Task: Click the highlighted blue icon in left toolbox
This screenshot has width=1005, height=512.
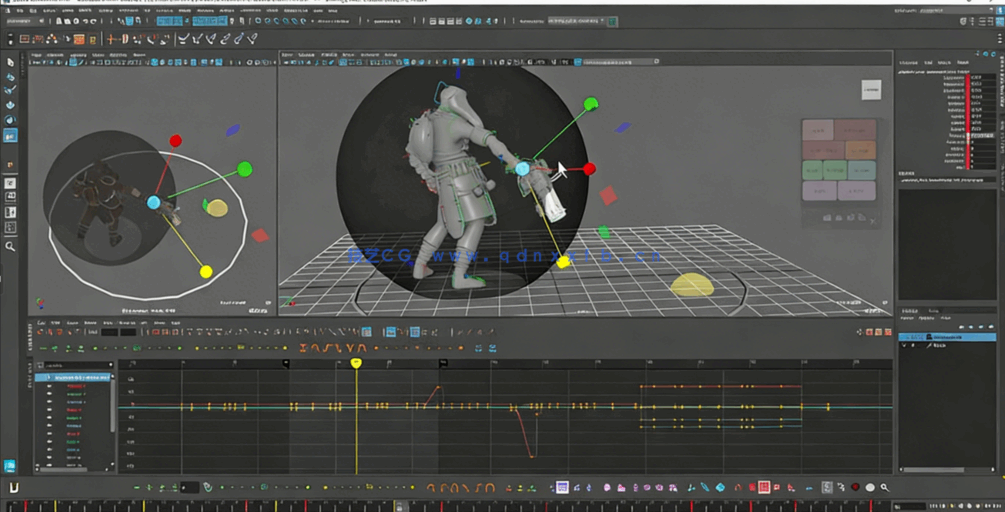Action: tap(11, 135)
